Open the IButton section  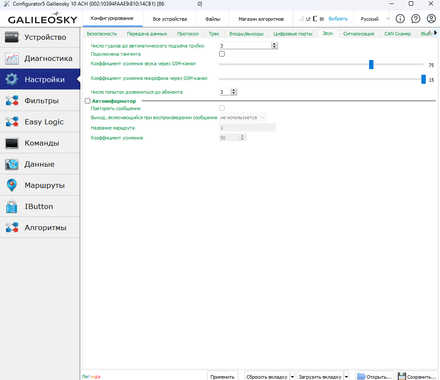pyautogui.click(x=40, y=206)
